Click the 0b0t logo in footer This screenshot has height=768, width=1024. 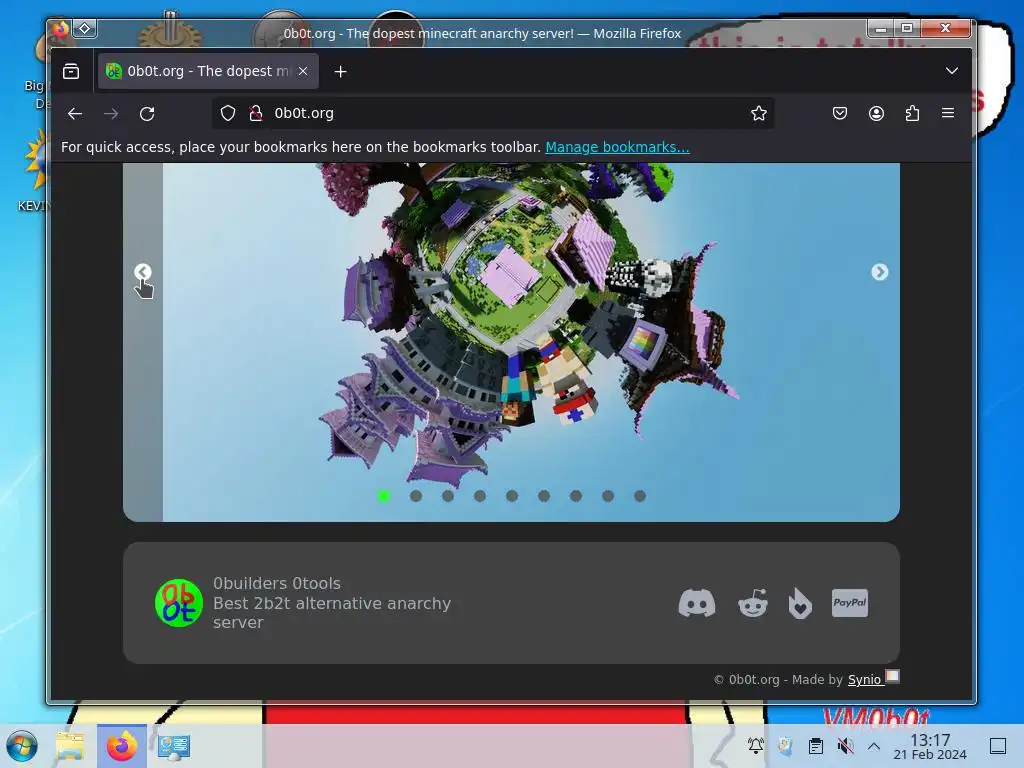[x=178, y=603]
